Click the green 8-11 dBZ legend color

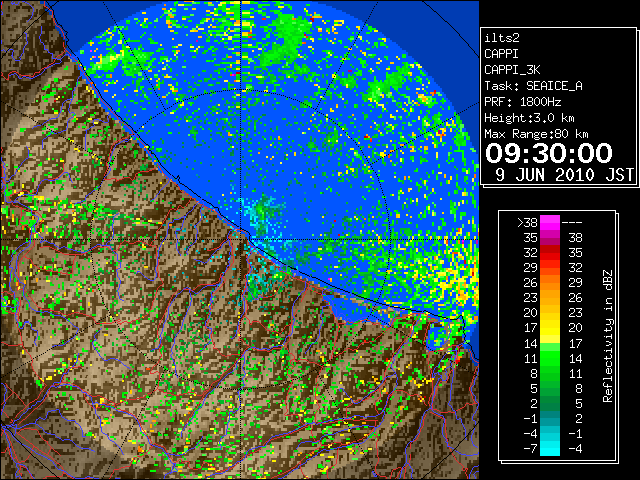[x=550, y=373]
